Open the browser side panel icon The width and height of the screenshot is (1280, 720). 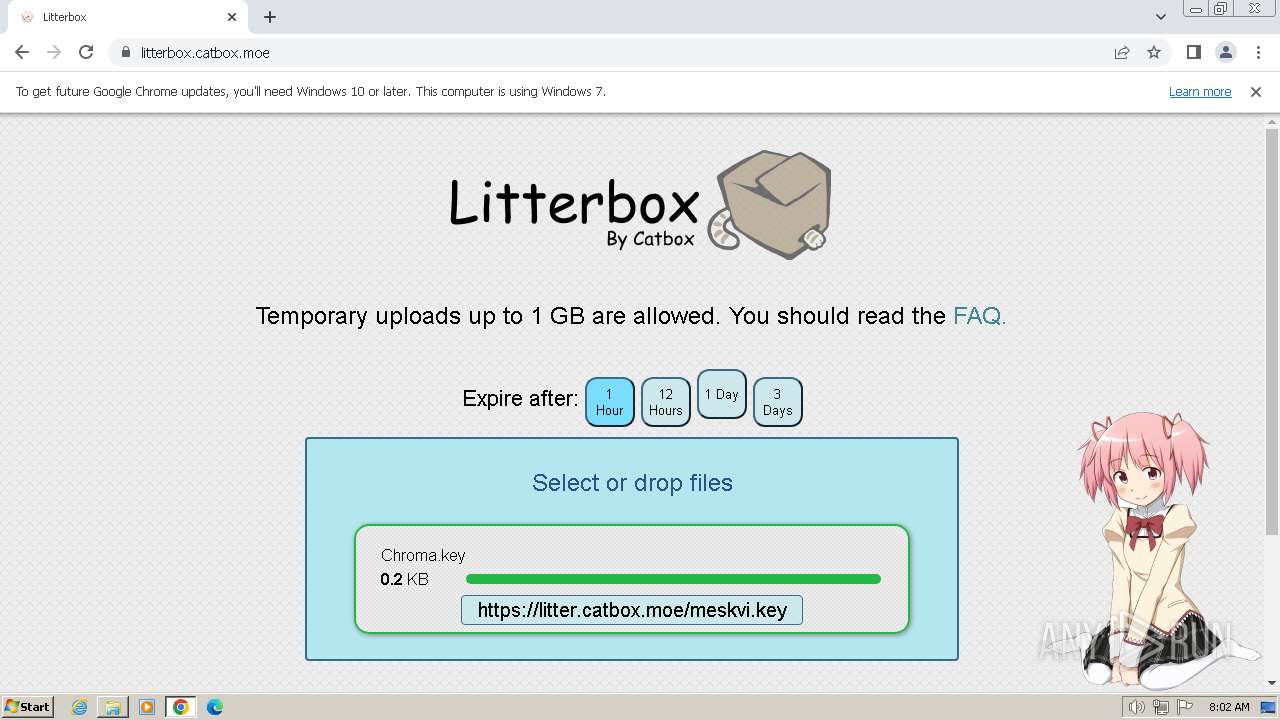point(1193,52)
